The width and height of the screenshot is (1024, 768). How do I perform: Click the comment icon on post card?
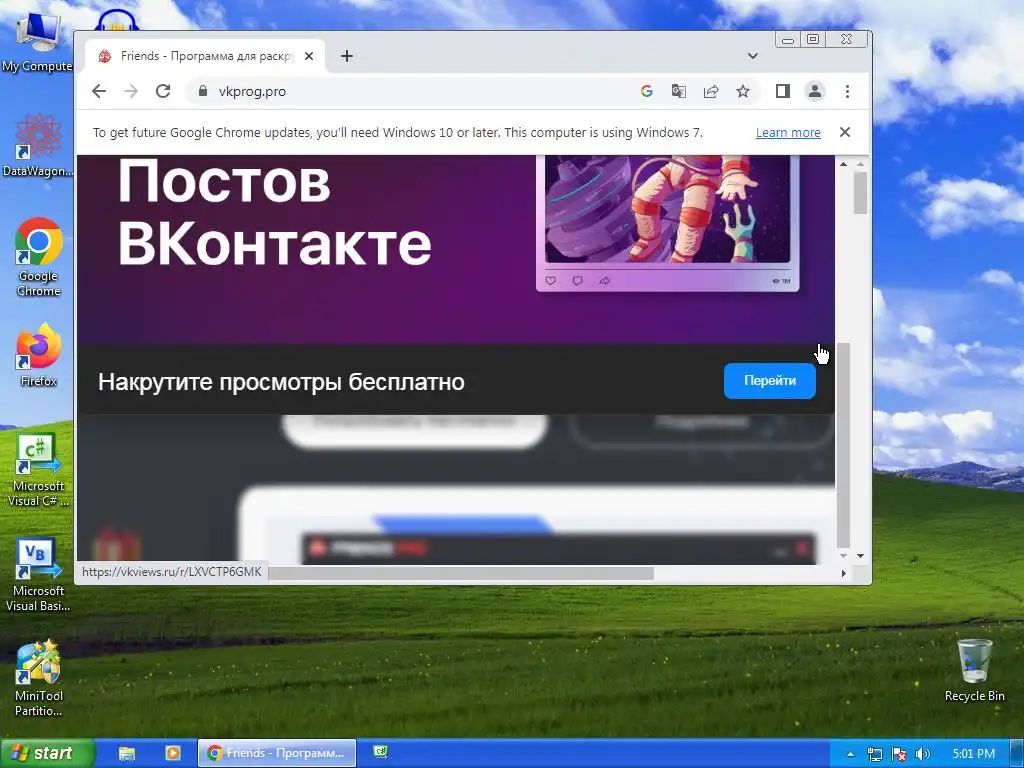point(577,281)
